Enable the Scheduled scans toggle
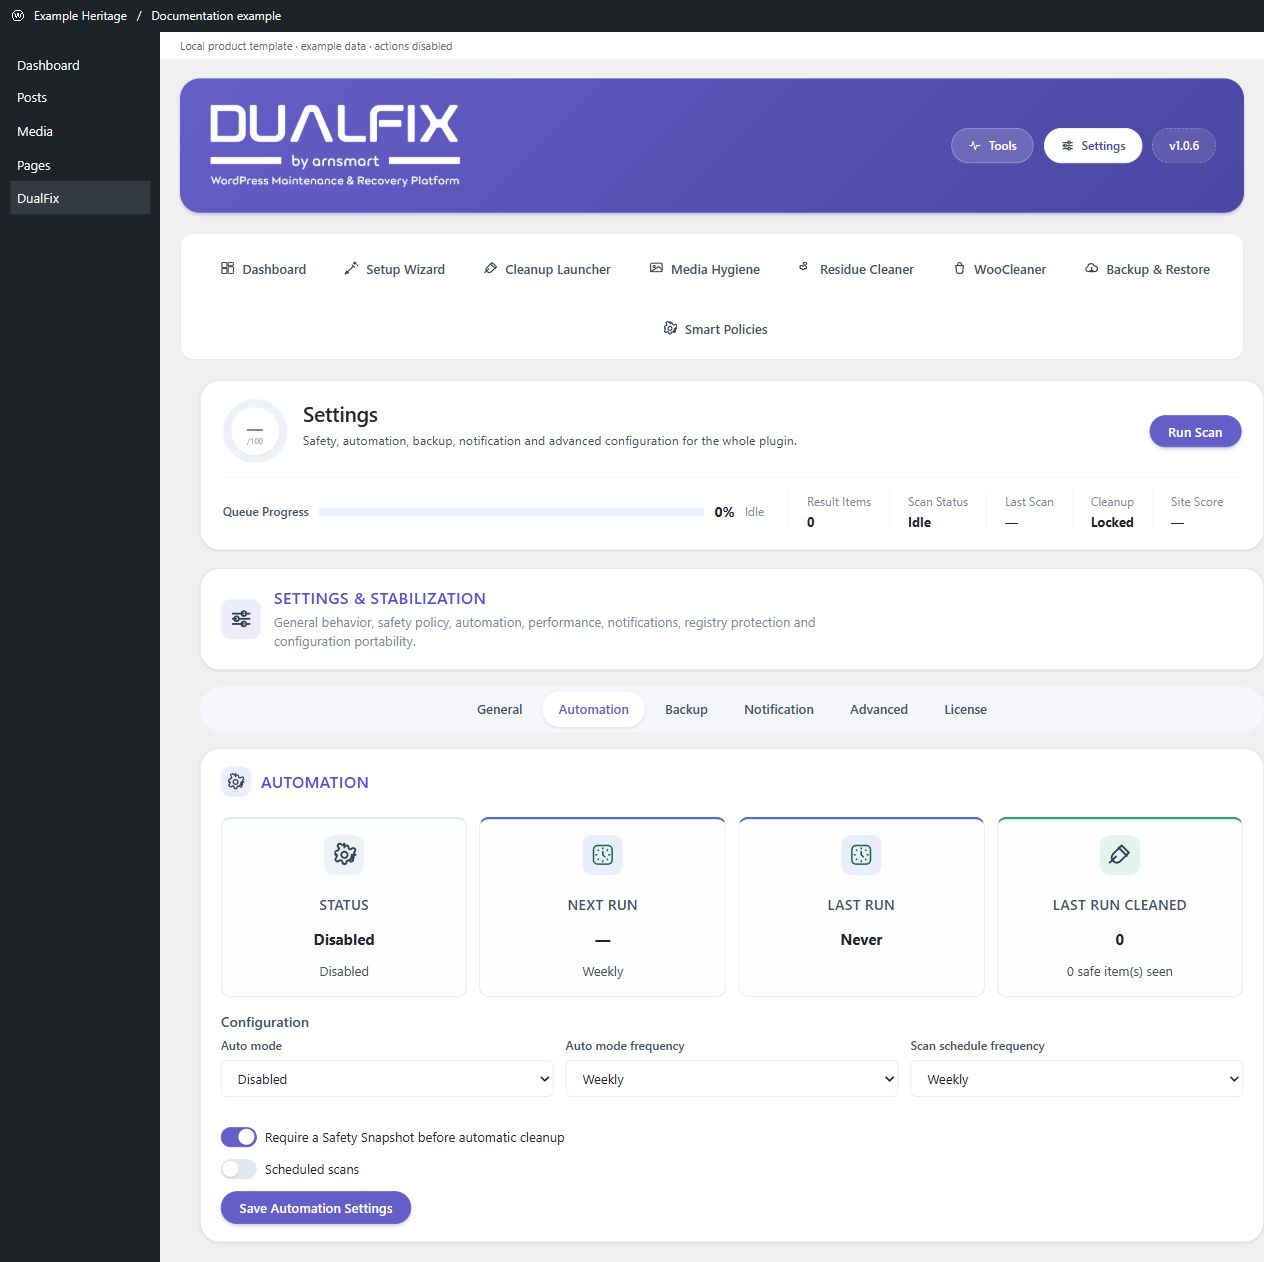This screenshot has height=1262, width=1264. click(239, 1169)
